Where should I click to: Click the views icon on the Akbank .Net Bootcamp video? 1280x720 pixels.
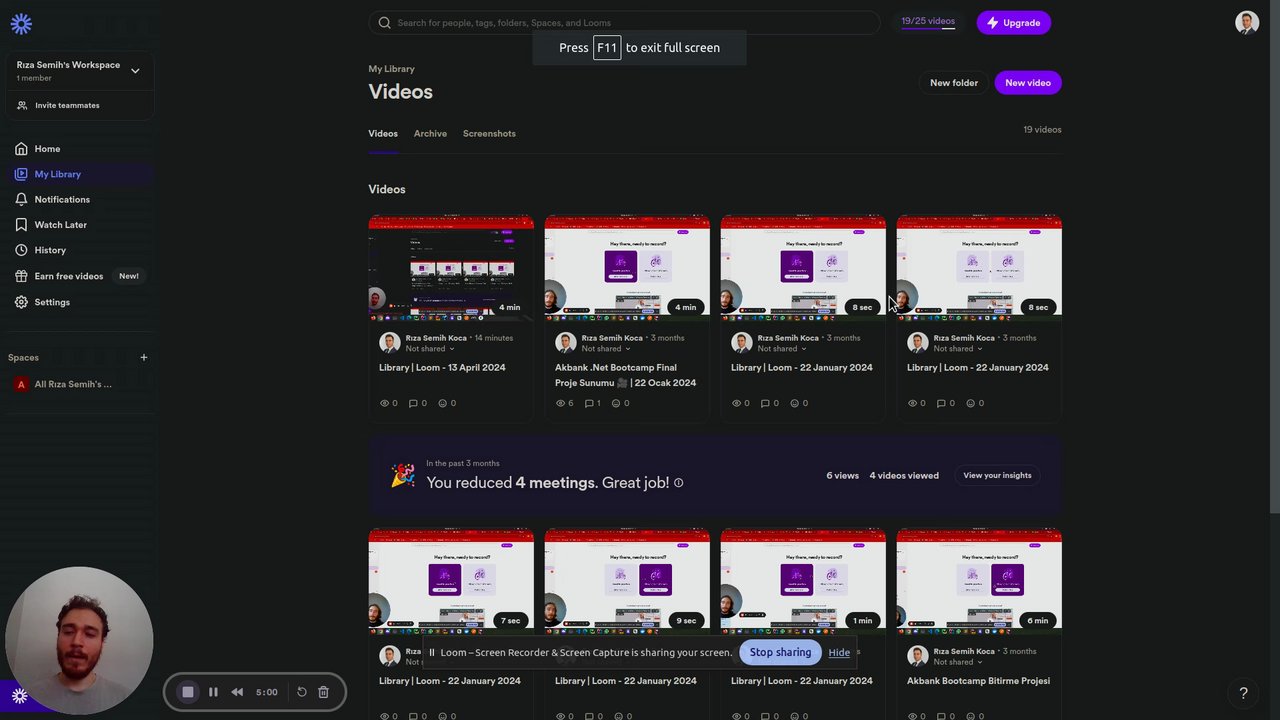561,403
